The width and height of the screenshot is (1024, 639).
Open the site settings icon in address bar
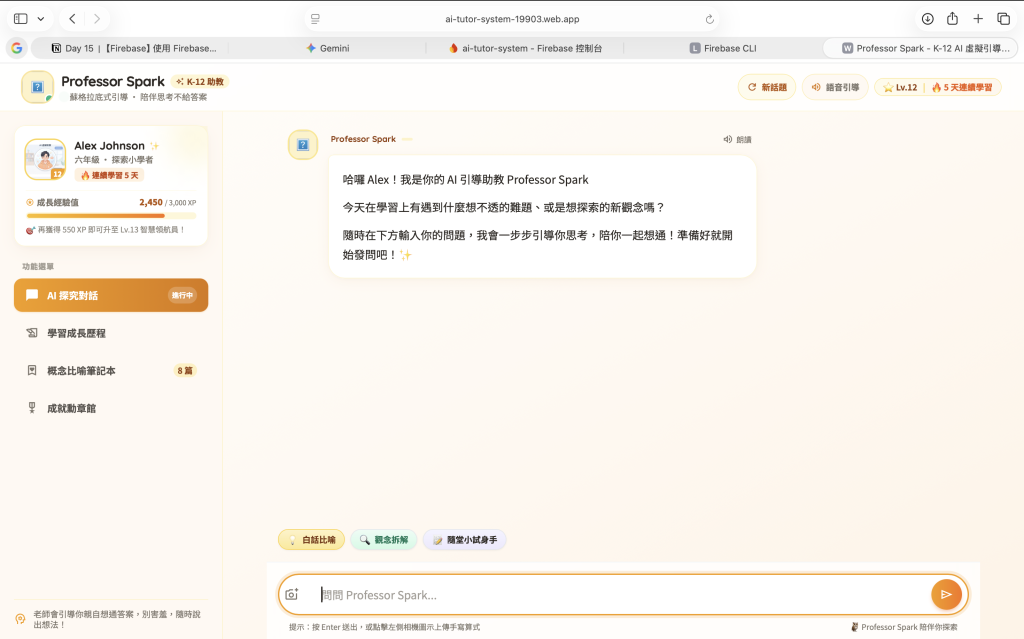click(x=315, y=19)
